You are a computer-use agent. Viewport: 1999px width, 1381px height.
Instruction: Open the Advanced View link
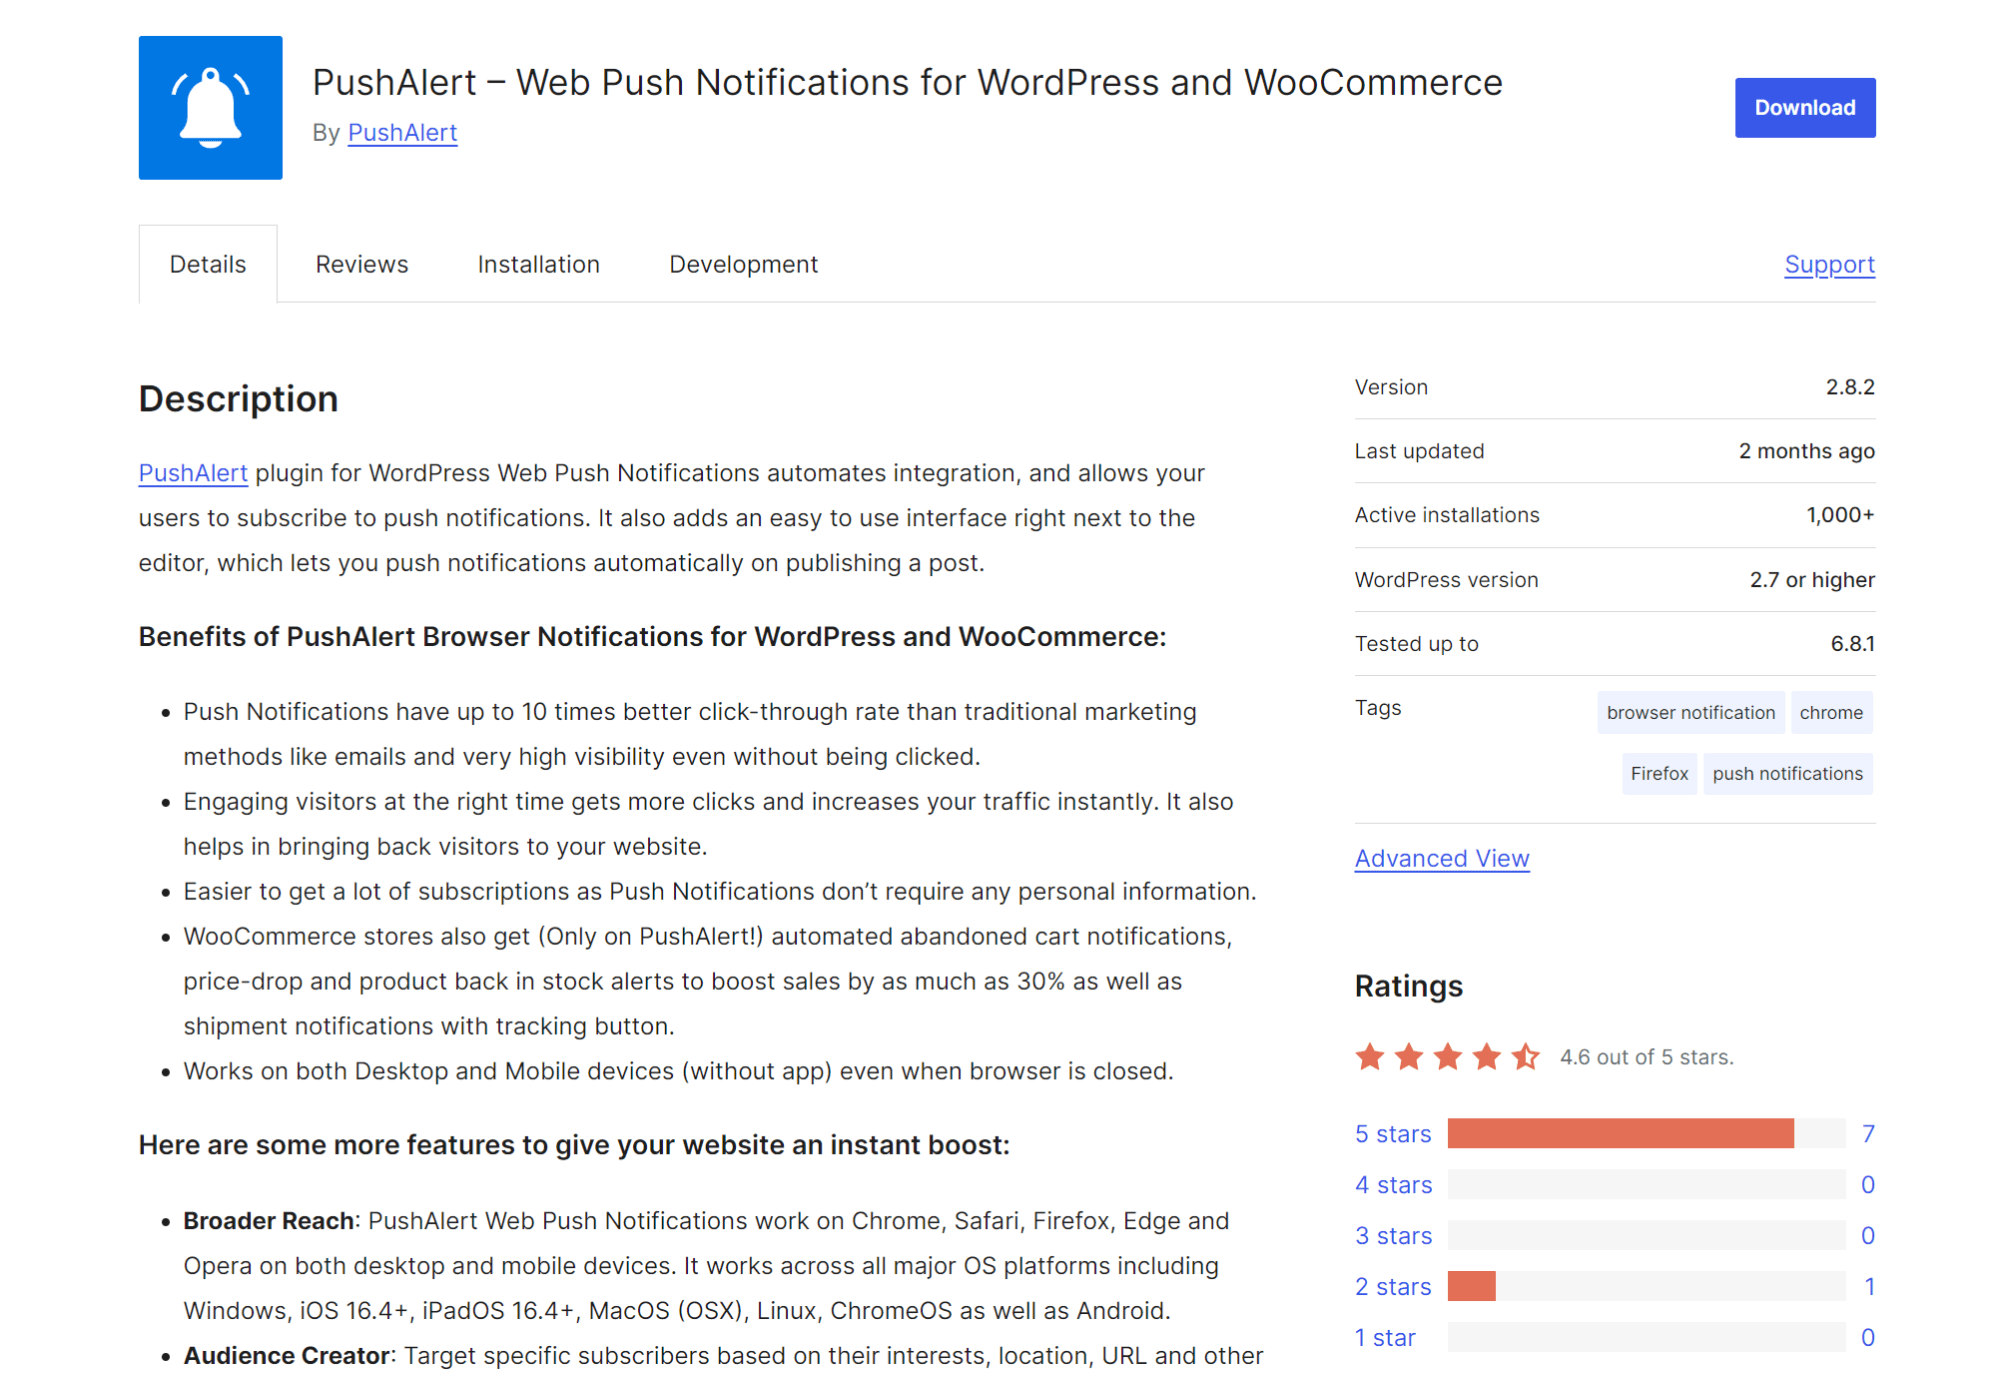pyautogui.click(x=1441, y=858)
